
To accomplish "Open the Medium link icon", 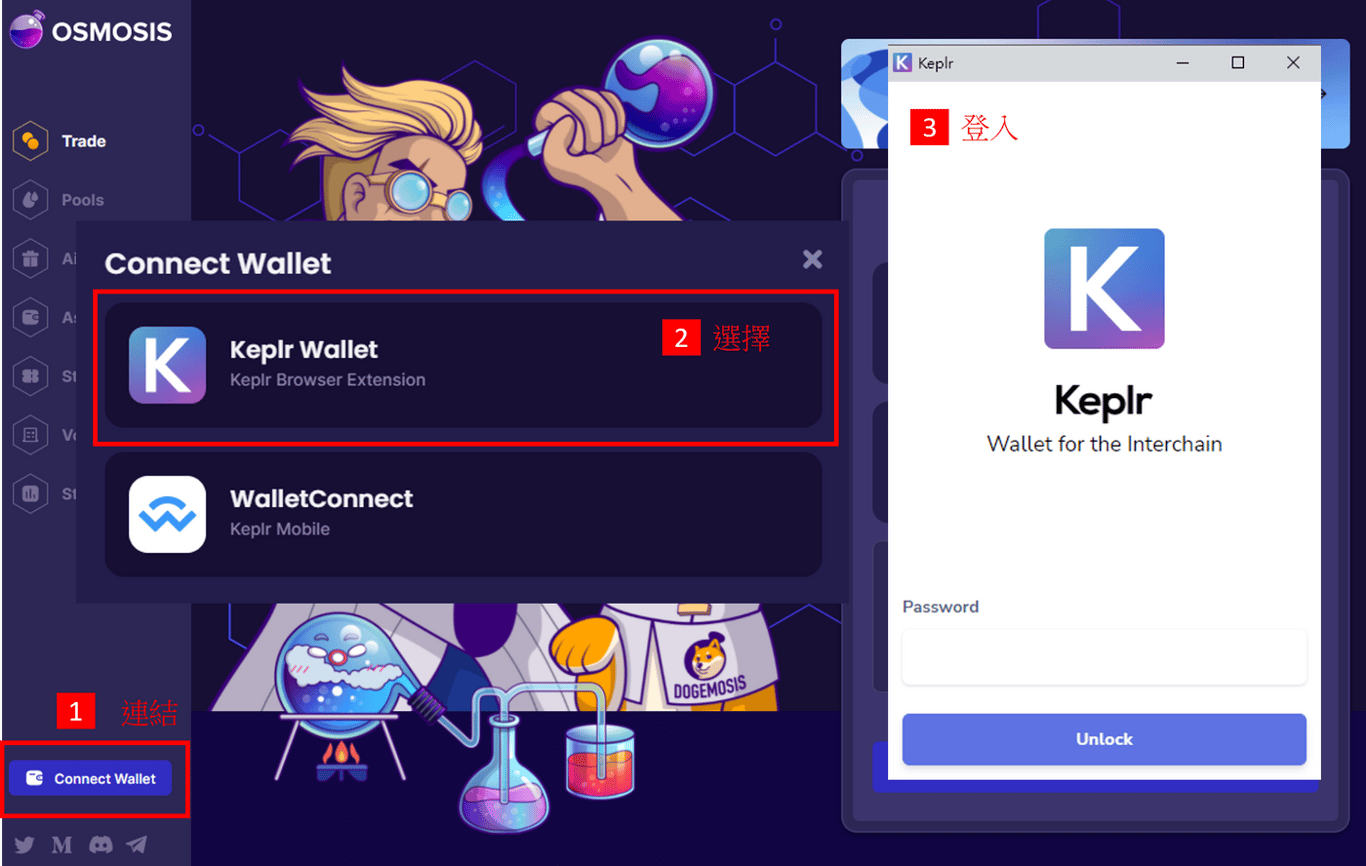I will click(62, 845).
